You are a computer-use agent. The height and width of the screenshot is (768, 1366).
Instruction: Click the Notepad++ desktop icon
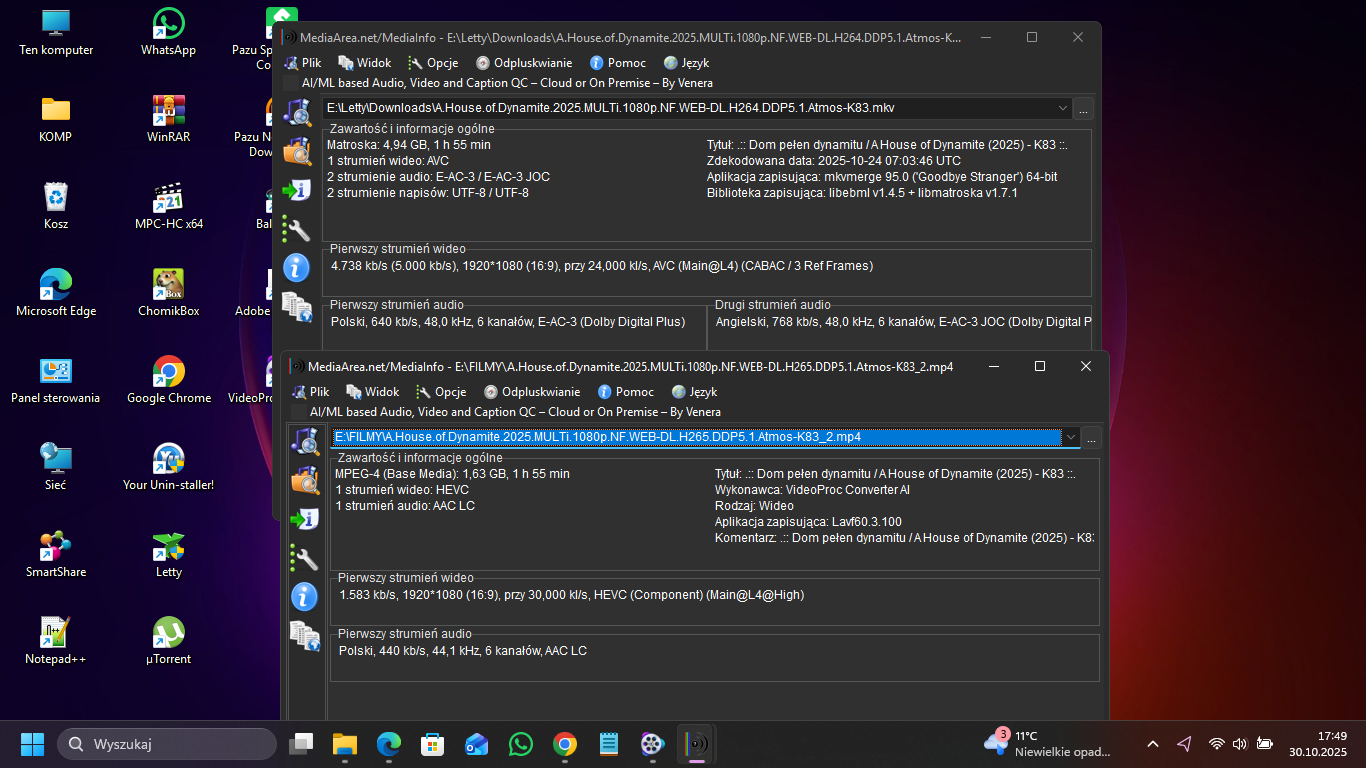tap(55, 640)
